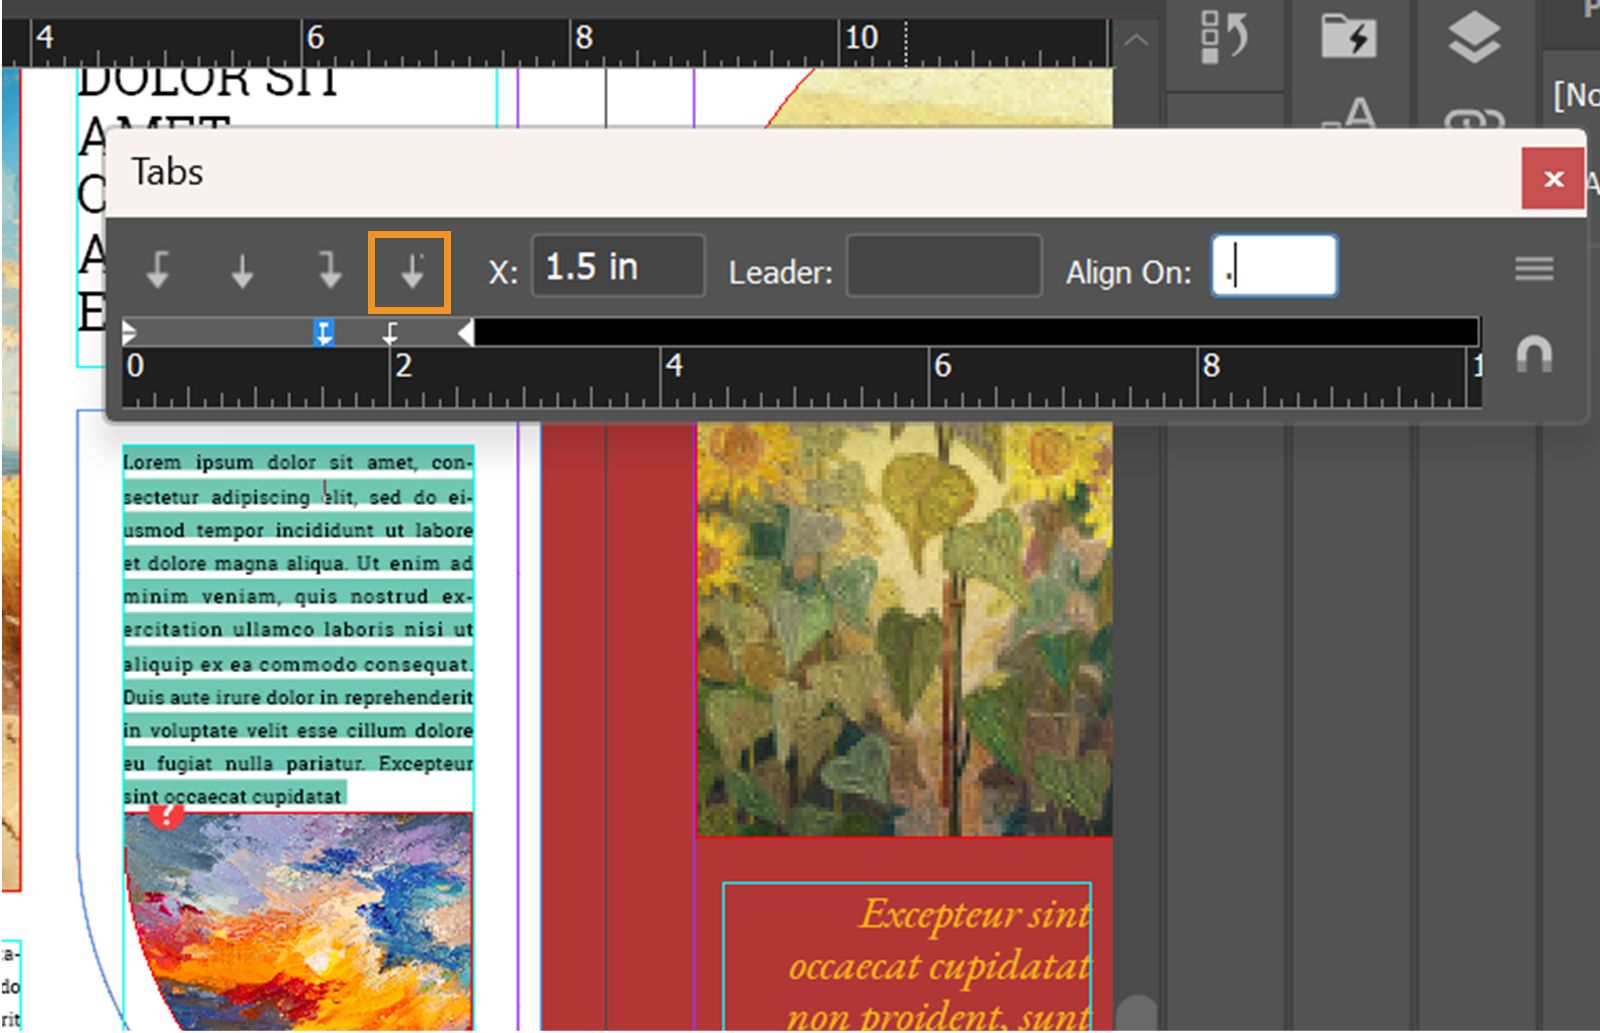This screenshot has height=1033, width=1600.
Task: Click the Align On input field
Action: pos(1274,266)
